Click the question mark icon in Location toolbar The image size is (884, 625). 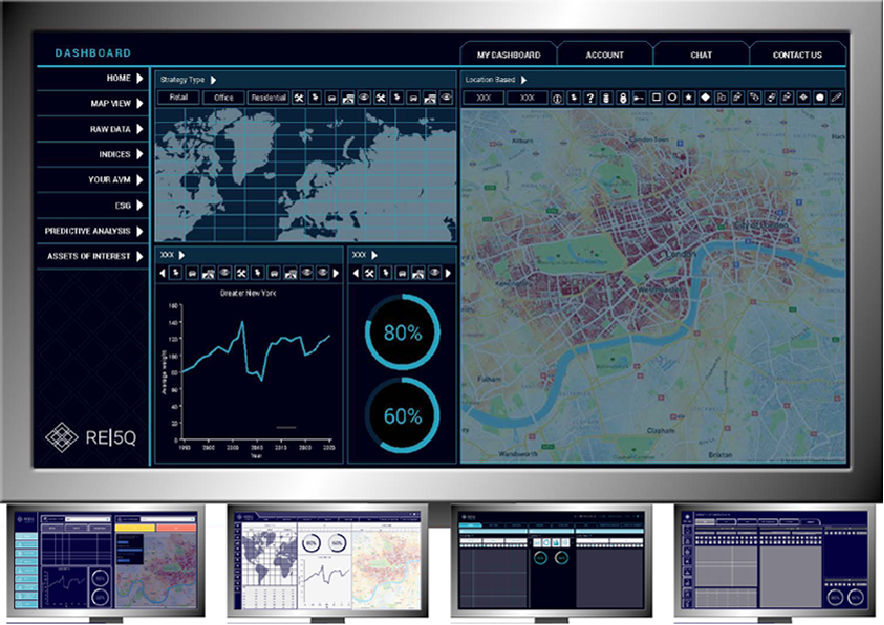click(590, 98)
